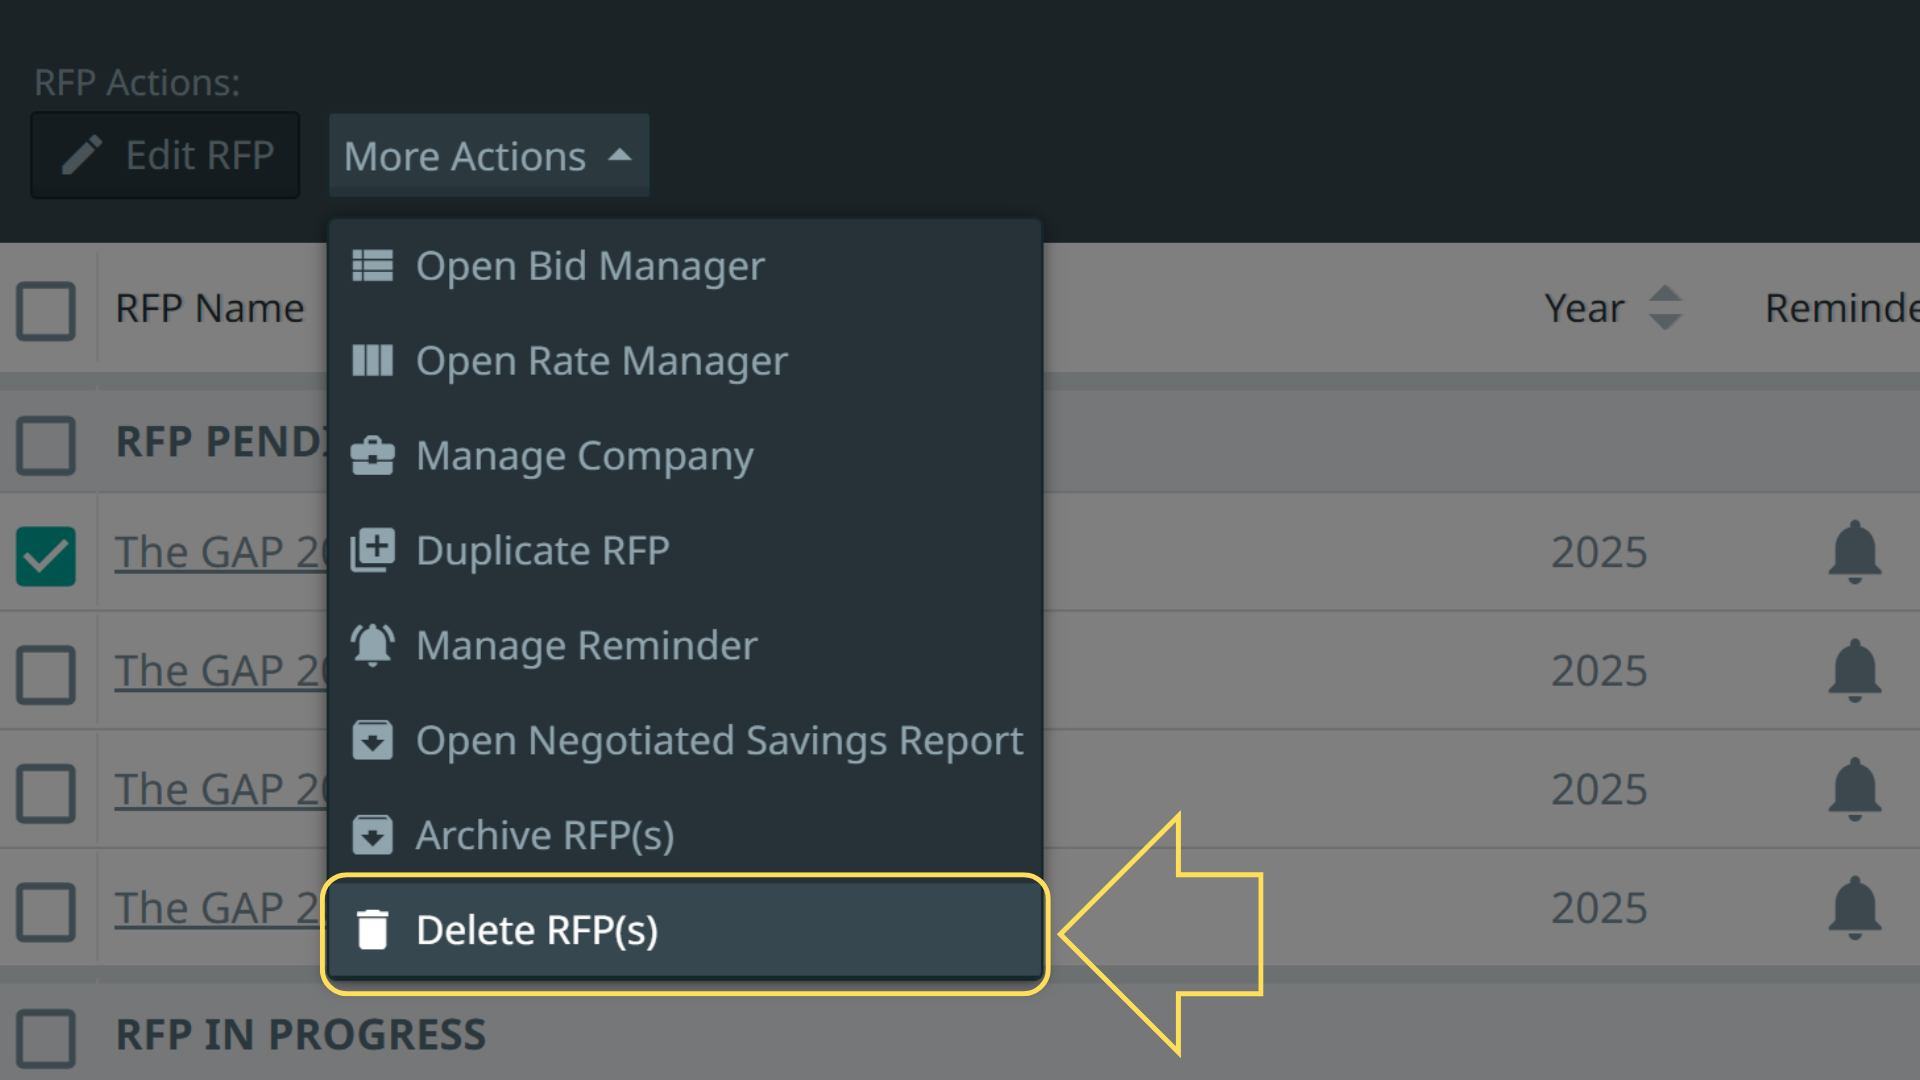Click the Manage Reminder ringing bell icon
Viewport: 1920px width, 1080px height.
[372, 645]
